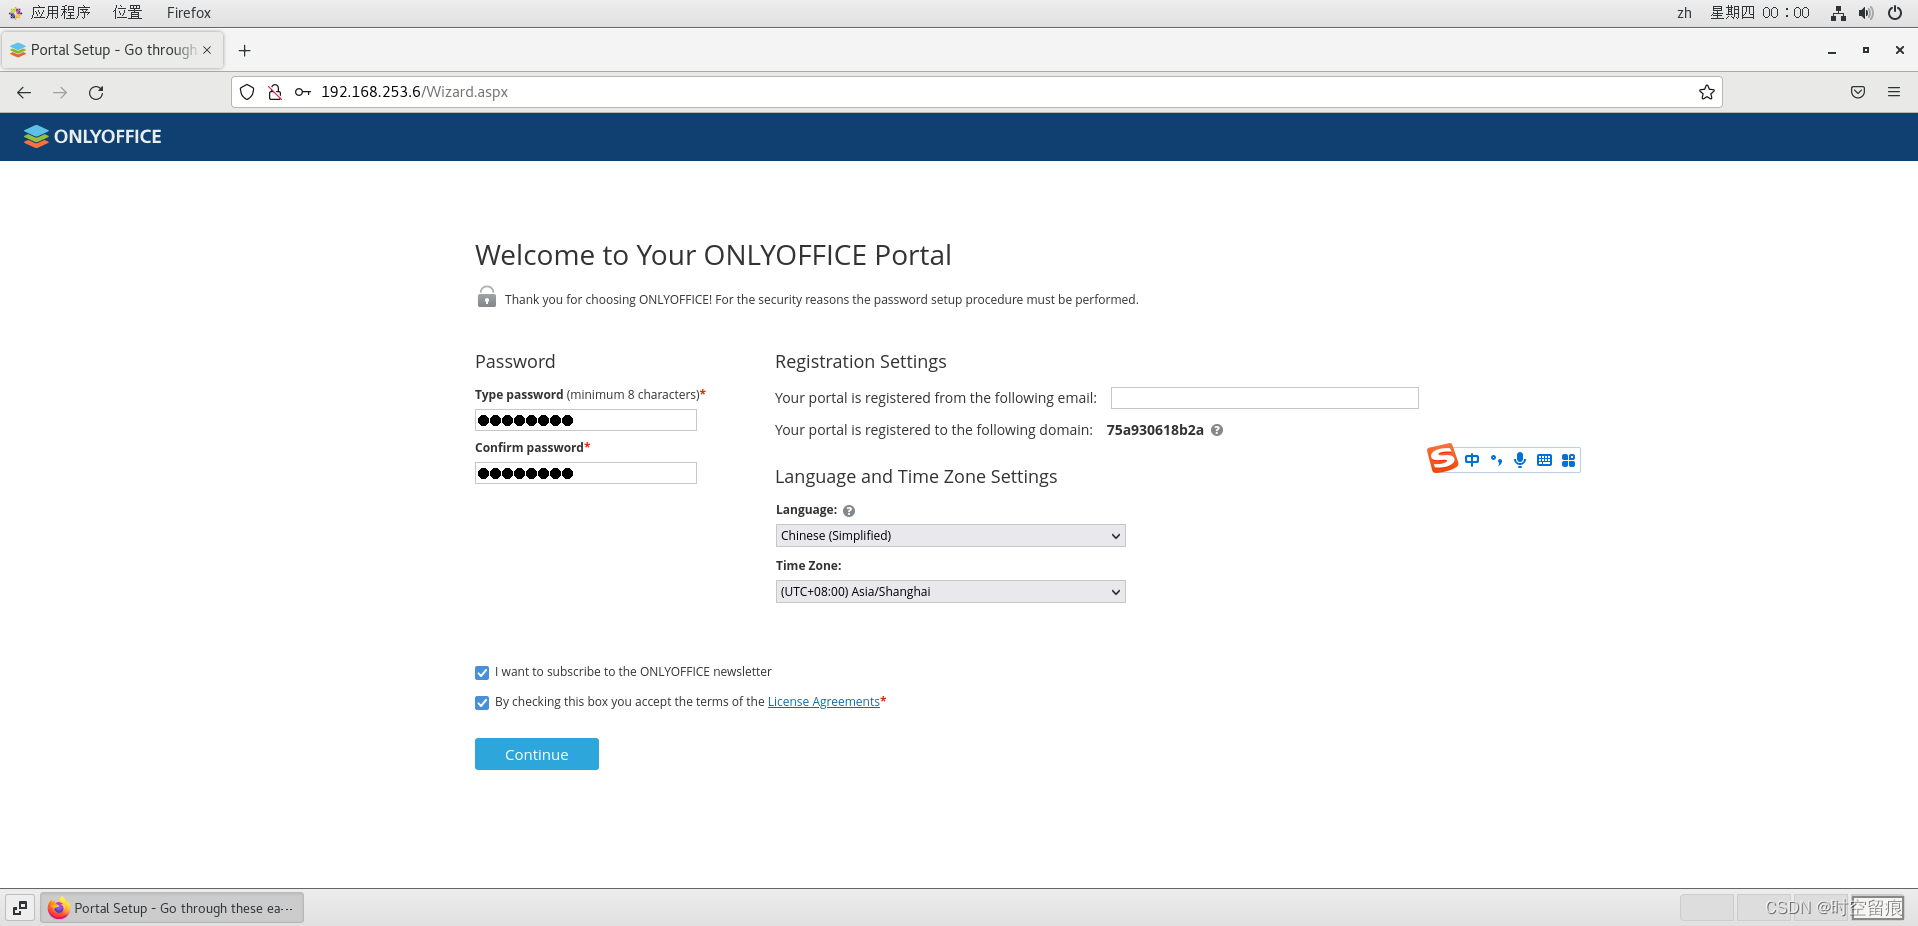Open the Sogou toolbox grid icon

1568,460
